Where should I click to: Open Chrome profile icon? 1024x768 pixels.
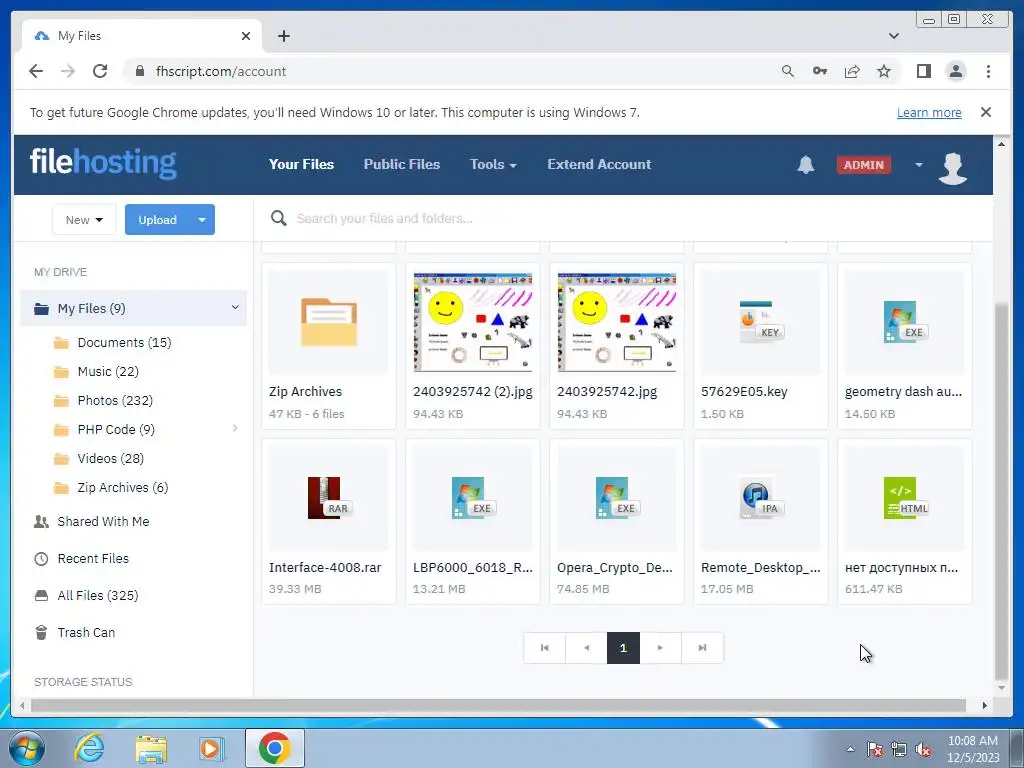click(955, 71)
